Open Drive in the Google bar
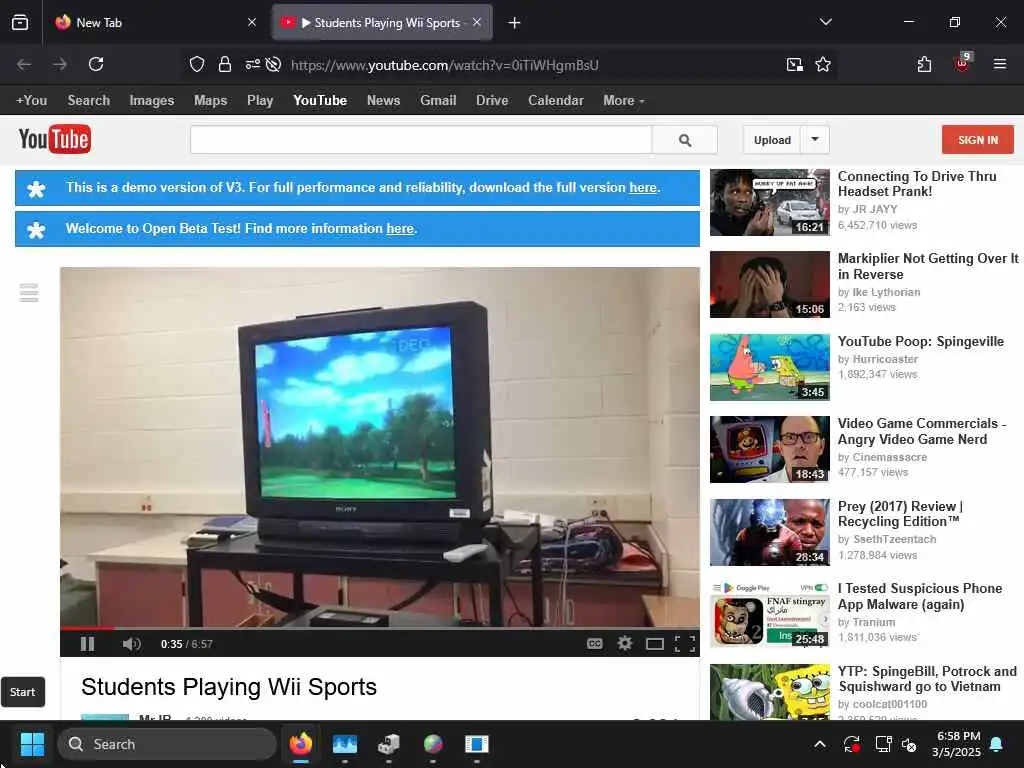Viewport: 1024px width, 768px height. pos(492,101)
